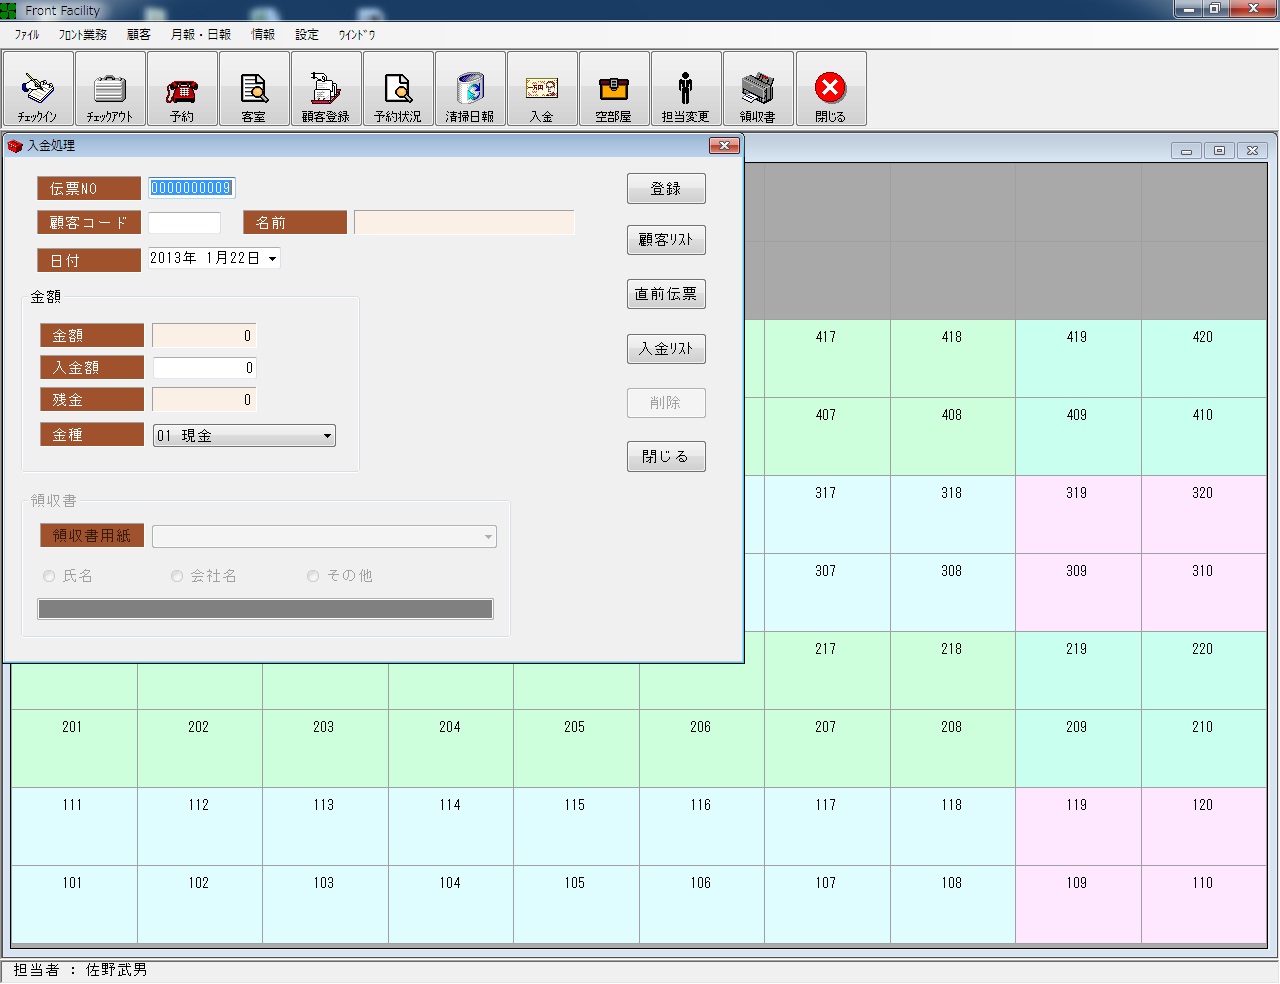This screenshot has width=1280, height=984.
Task: Open the フロント業務 menu
Action: click(x=82, y=35)
